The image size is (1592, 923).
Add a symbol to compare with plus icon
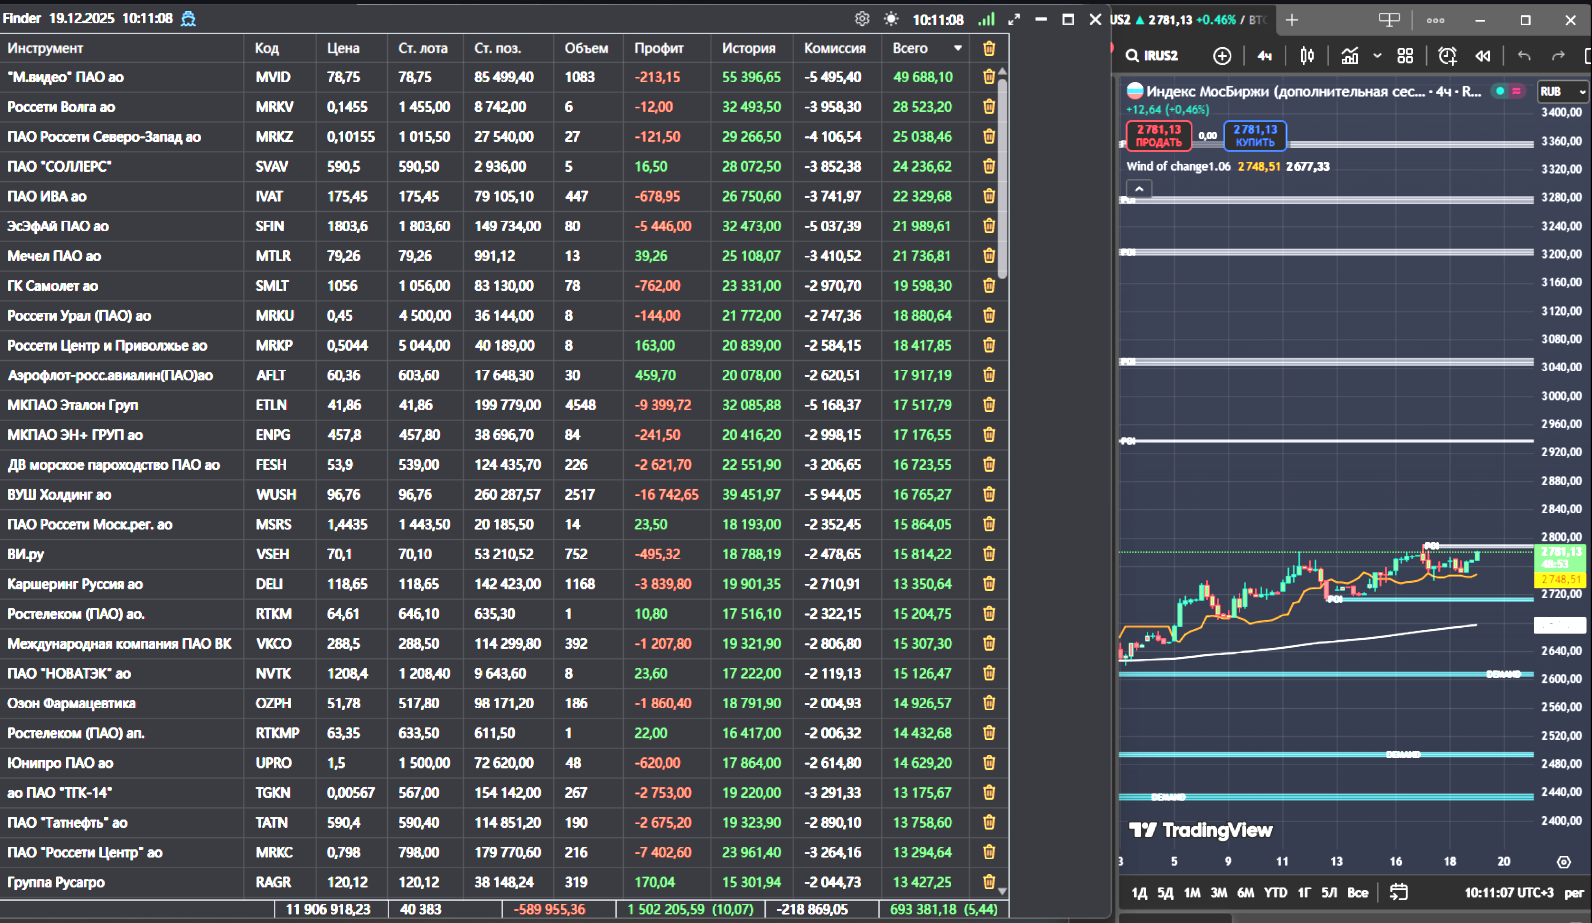coord(1222,56)
